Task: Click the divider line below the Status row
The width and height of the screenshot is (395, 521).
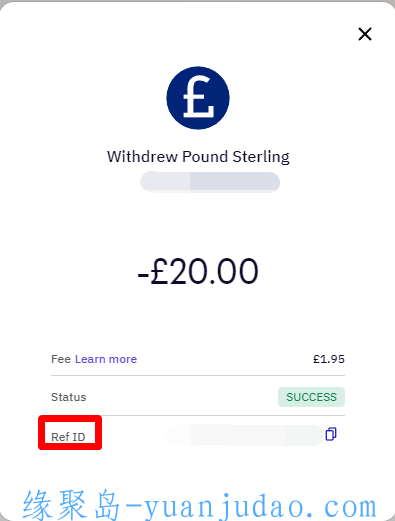Action: click(x=198, y=415)
